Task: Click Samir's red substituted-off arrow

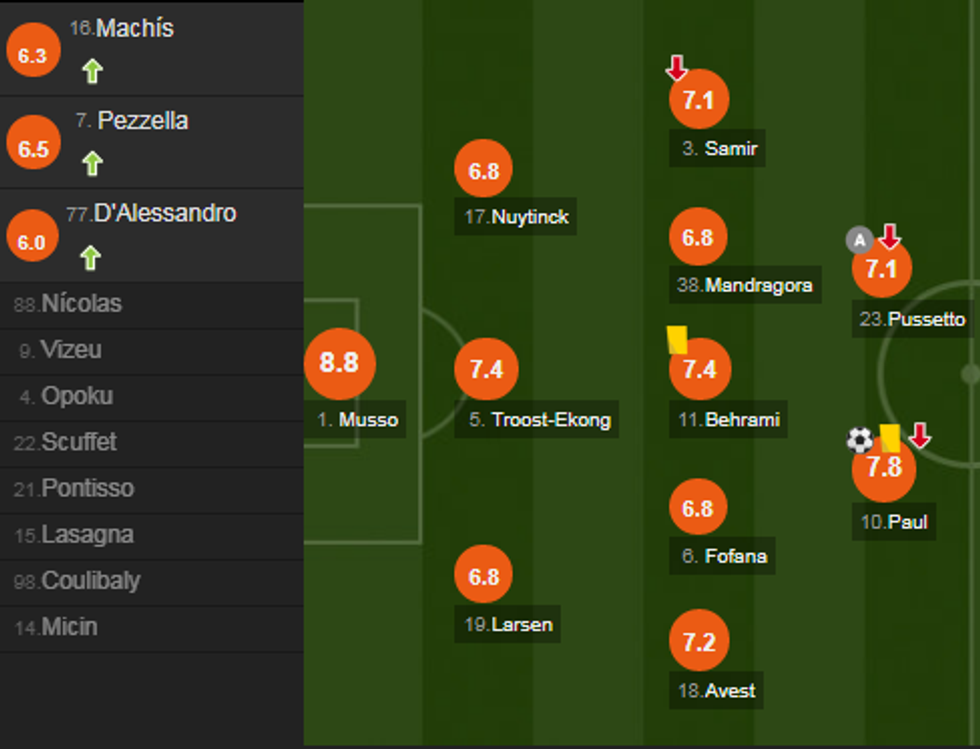Action: 677,68
